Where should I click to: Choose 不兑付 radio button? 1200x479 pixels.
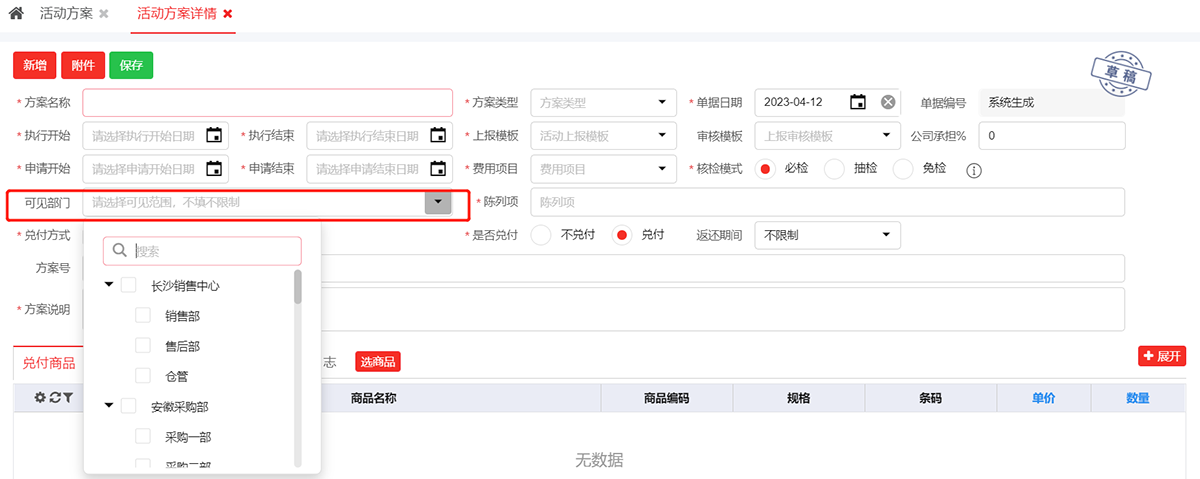point(541,235)
